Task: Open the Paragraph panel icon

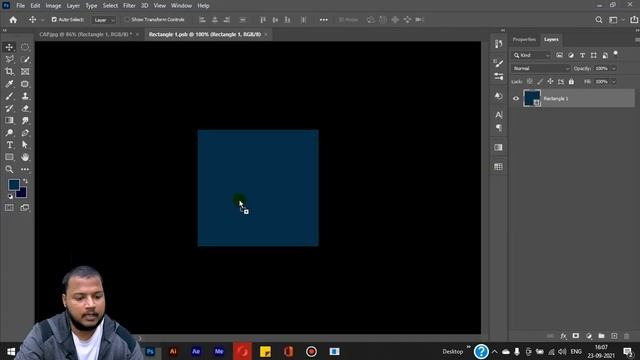Action: 498,128
